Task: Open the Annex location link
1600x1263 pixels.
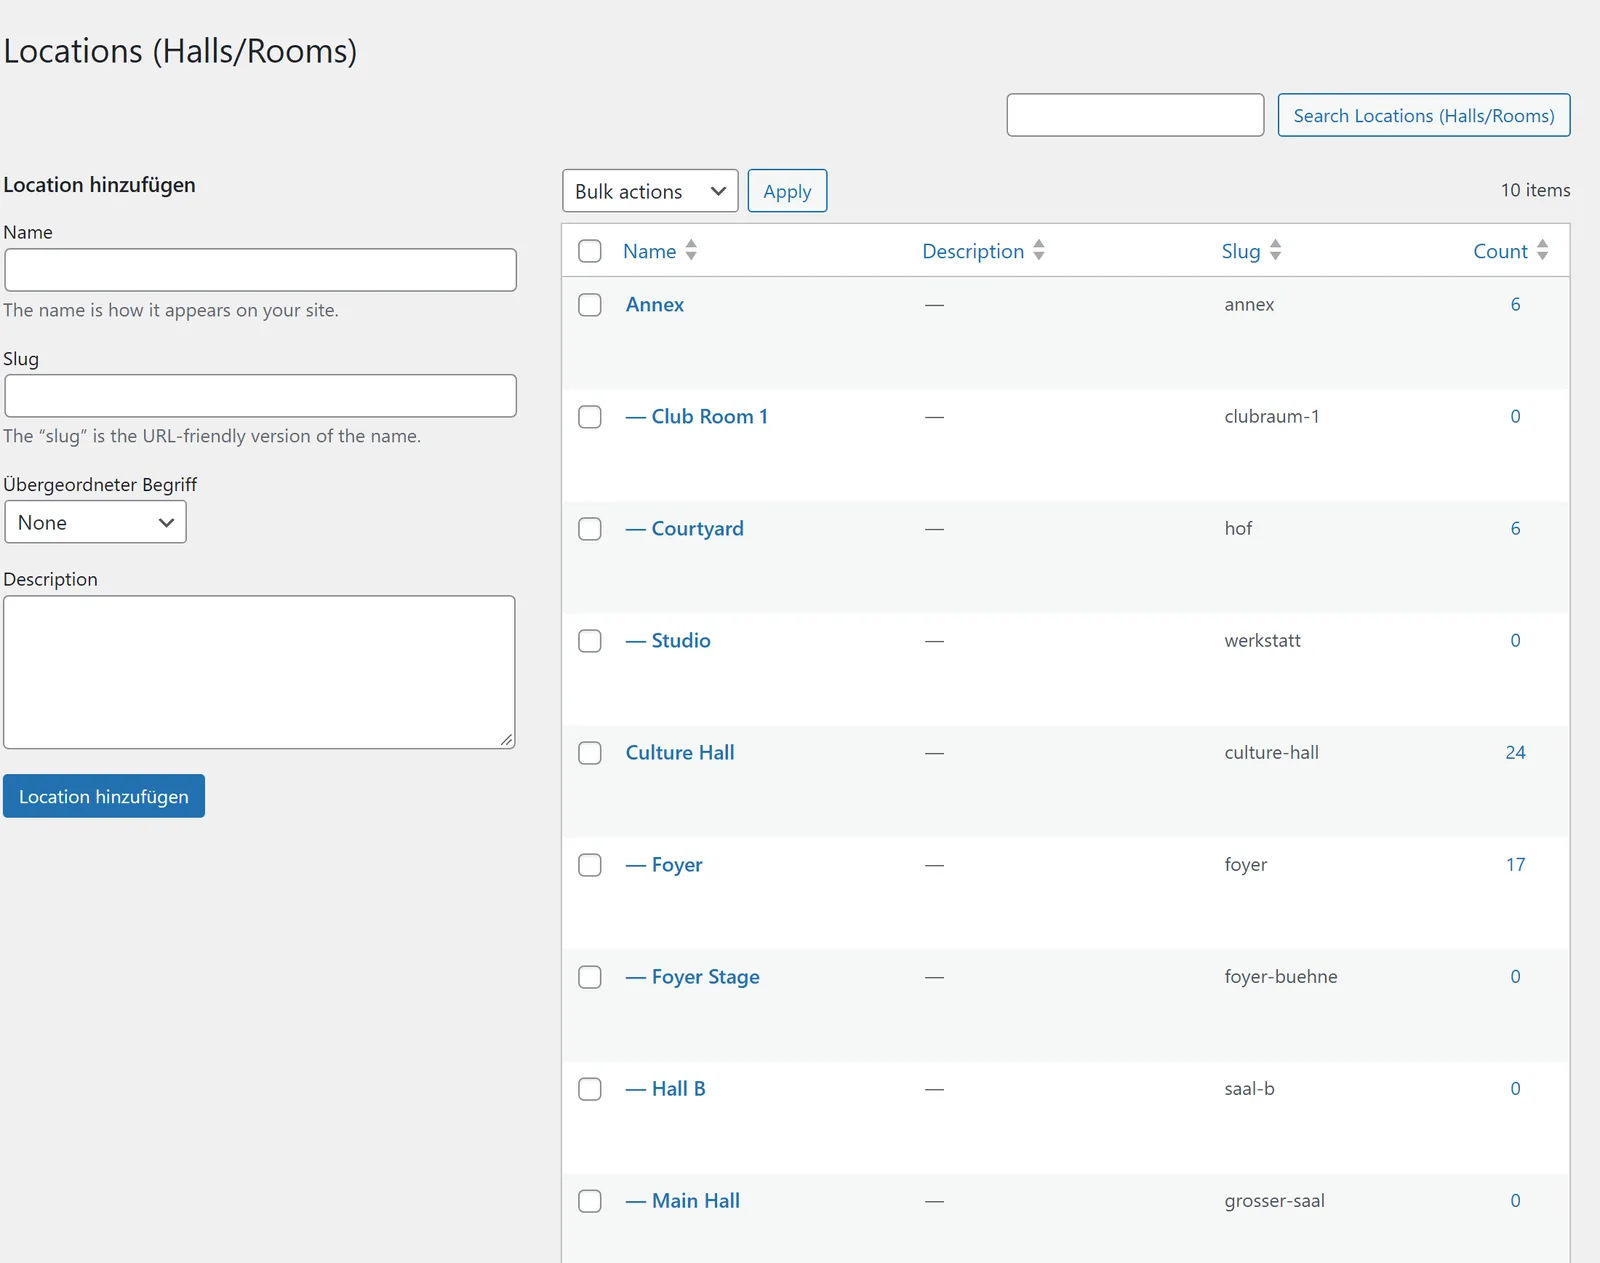Action: click(x=655, y=305)
